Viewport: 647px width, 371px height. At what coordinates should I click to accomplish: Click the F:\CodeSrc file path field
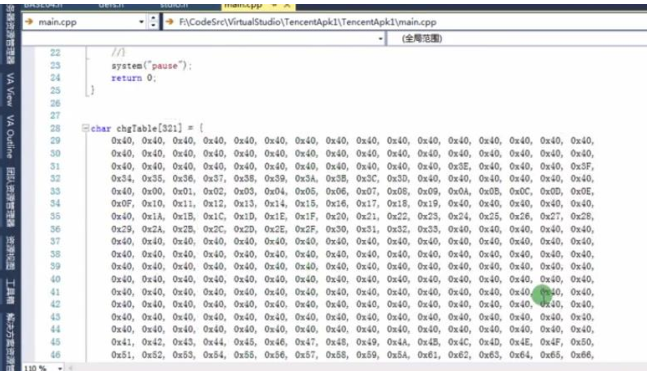coord(307,22)
